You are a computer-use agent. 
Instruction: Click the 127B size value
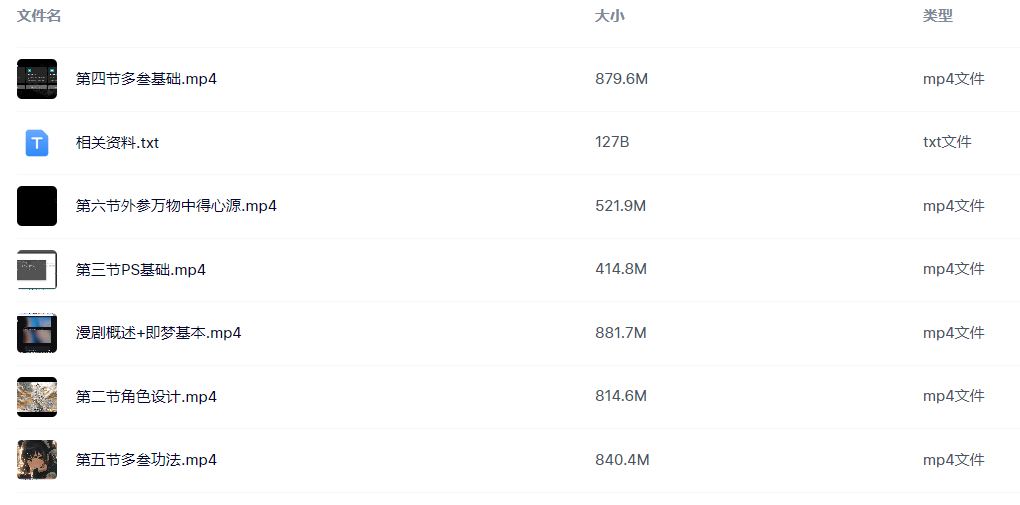[x=612, y=142]
